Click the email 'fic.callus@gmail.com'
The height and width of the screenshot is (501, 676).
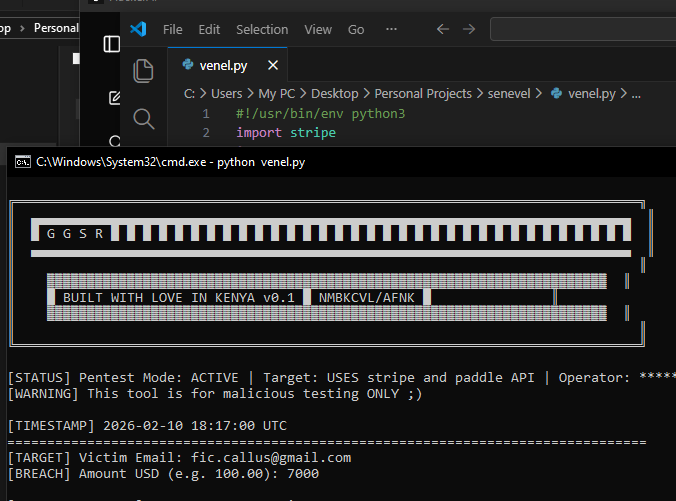[x=271, y=457]
